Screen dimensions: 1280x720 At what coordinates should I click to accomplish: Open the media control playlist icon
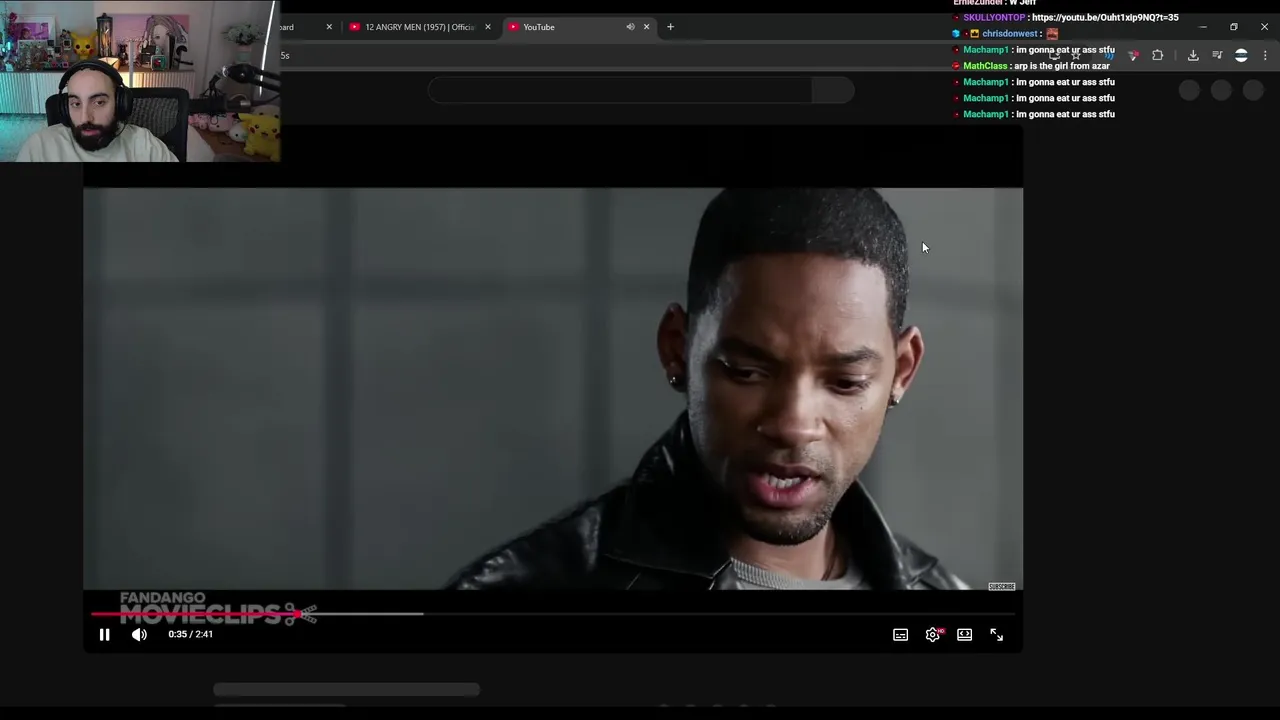pos(1217,56)
